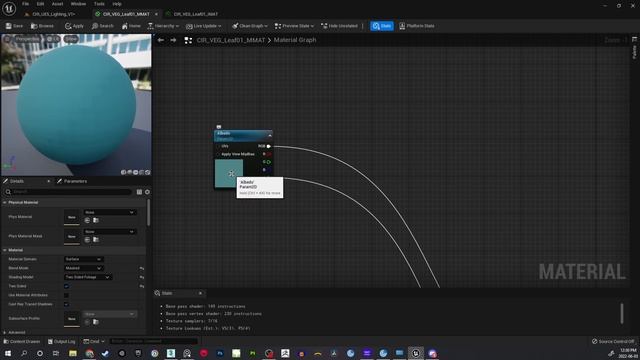Toggle the Use Material Attributes checkbox

[x=67, y=295]
